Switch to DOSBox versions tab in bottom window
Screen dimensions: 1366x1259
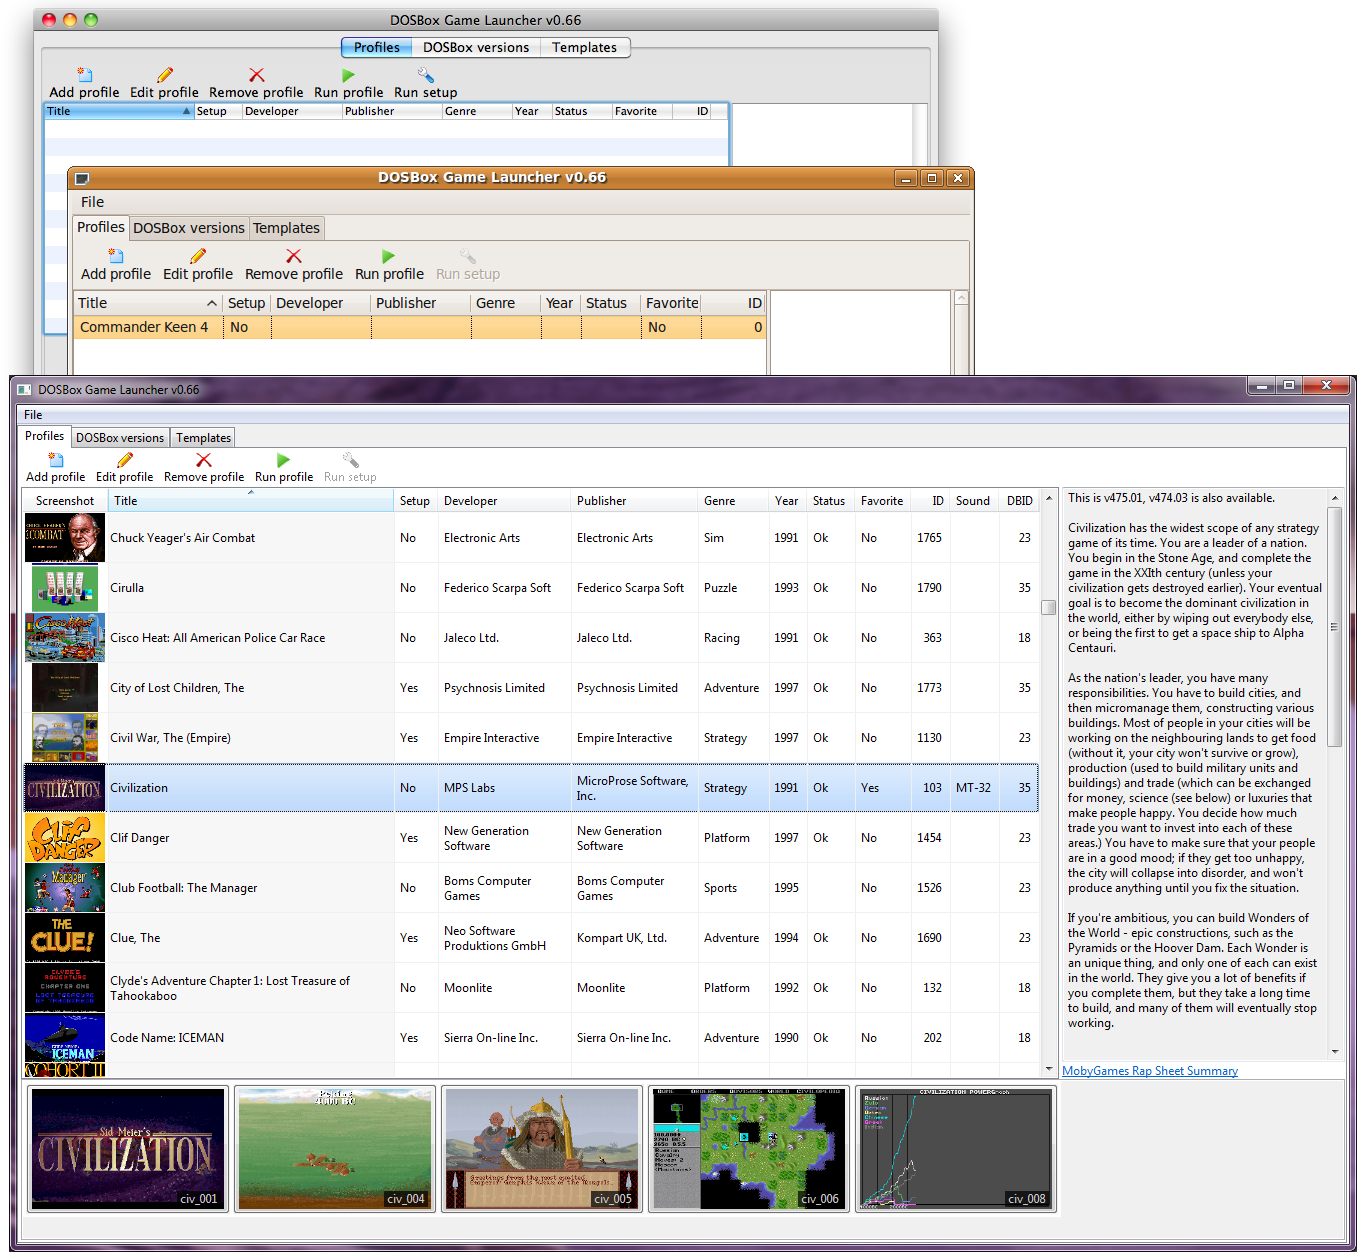pos(120,438)
